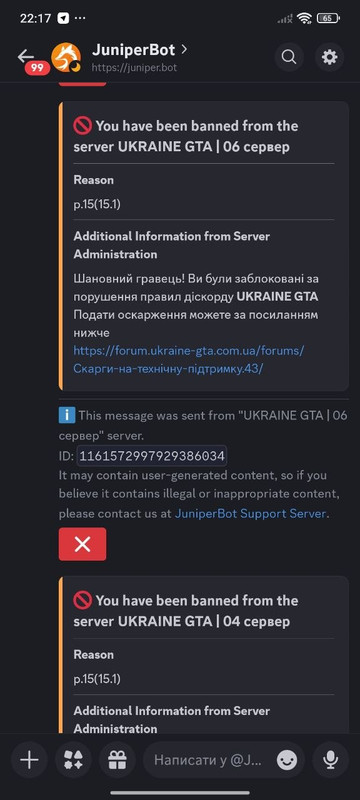Tap the Telegram status bar icon
Image resolution: width=360 pixels, height=800 pixels.
63,18
